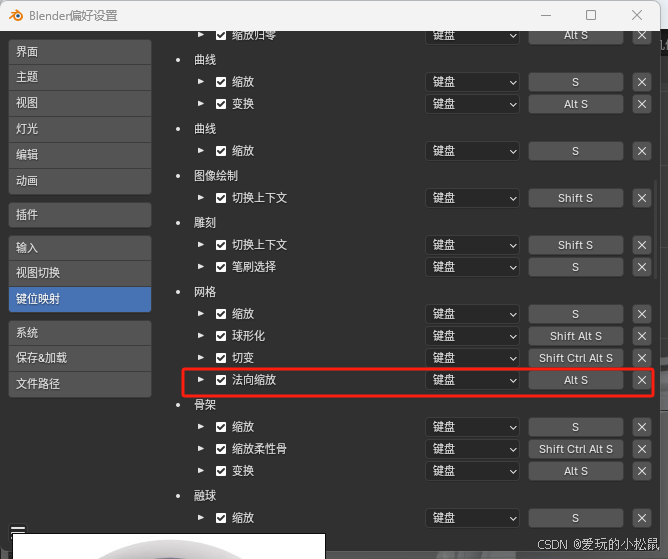Expand the 法向缩放 entry details
The width and height of the screenshot is (668, 559).
[x=201, y=379]
